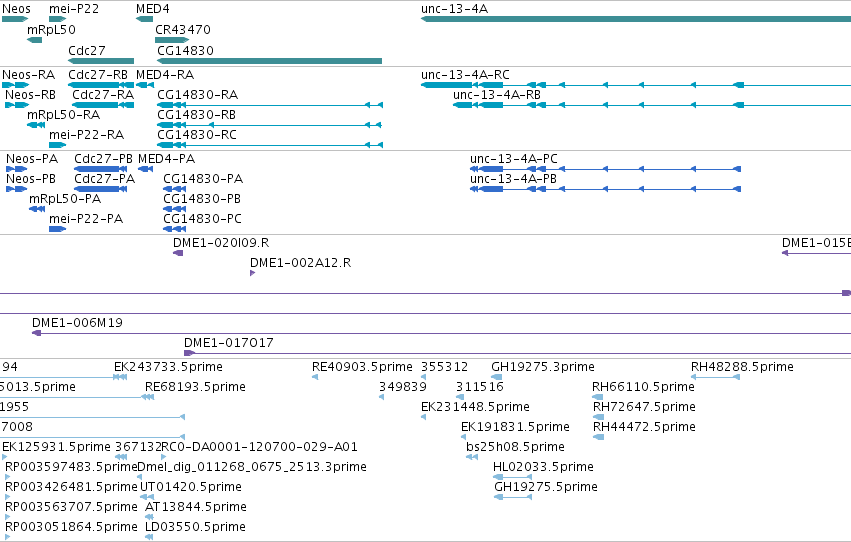Viewport: 851px width, 542px height.
Task: Click the HL02033.5prime EST glyph
Action: click(x=512, y=477)
